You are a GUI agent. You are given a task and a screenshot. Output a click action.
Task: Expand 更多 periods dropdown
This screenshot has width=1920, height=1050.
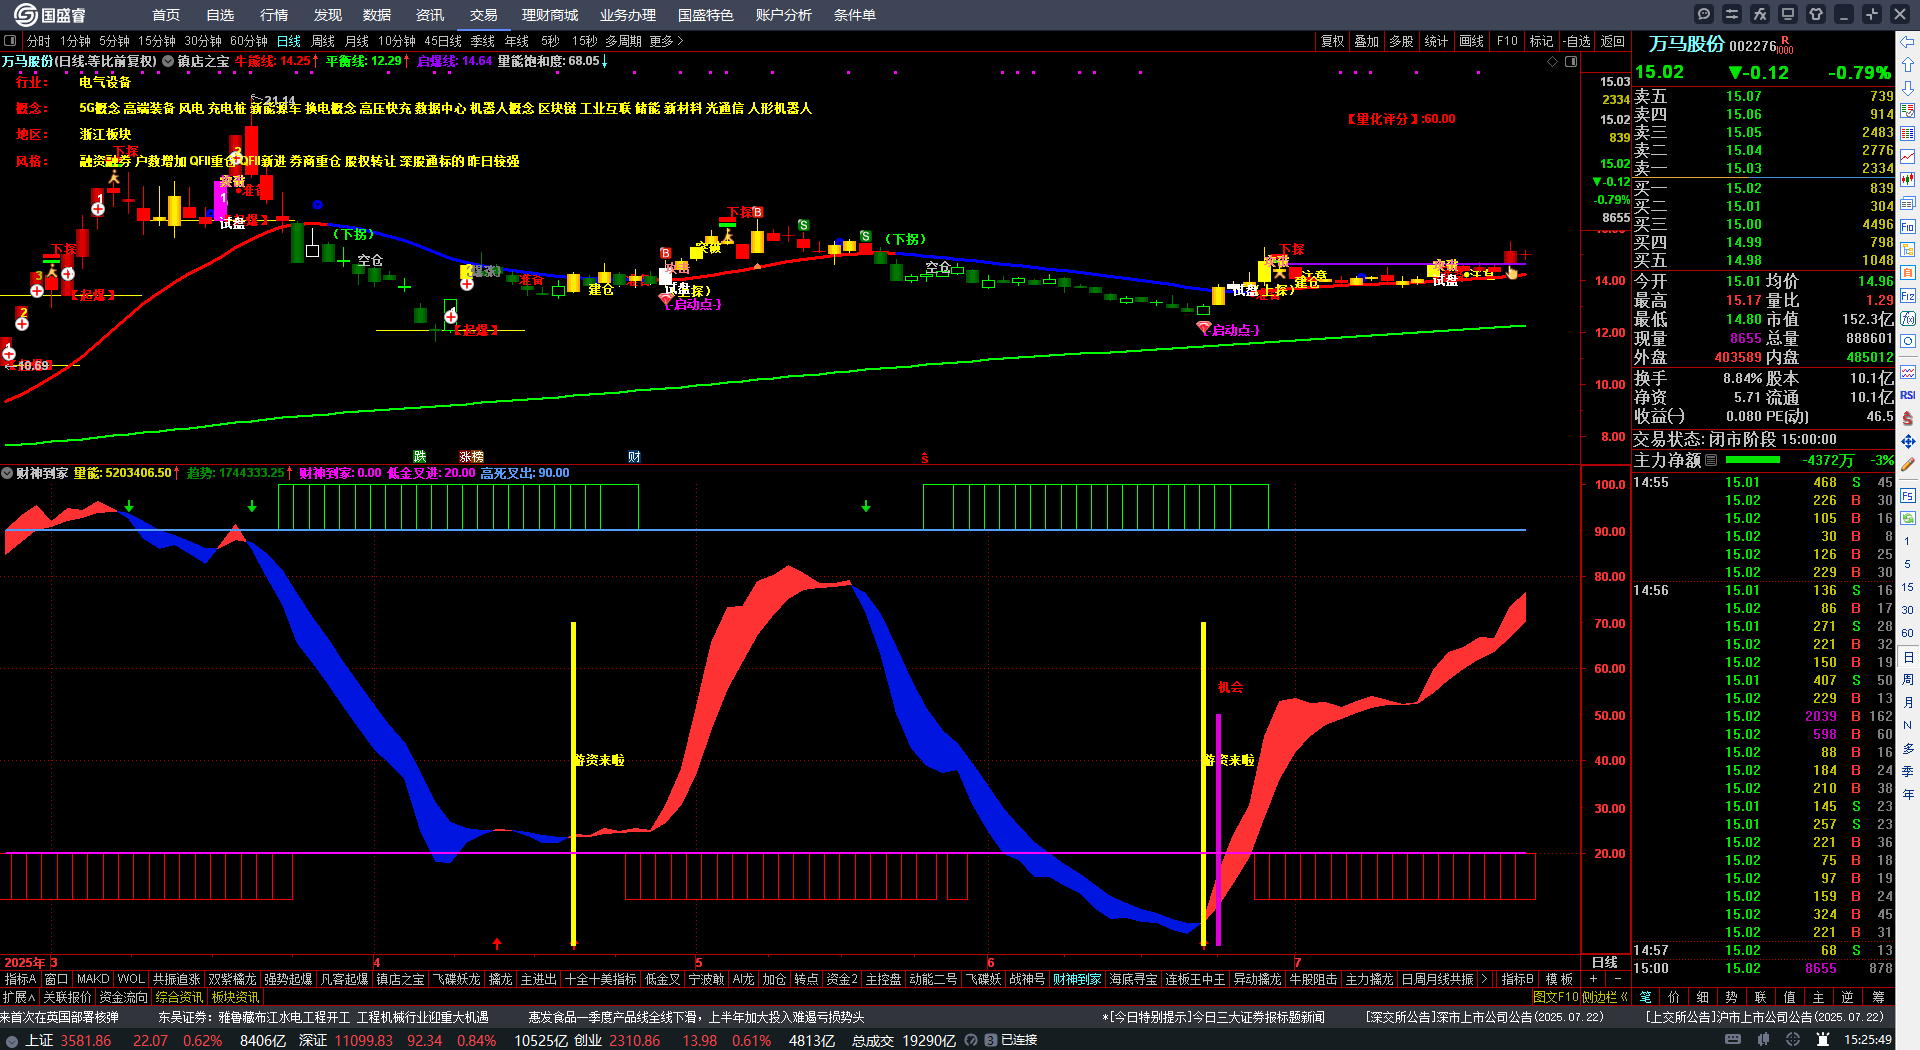(666, 41)
